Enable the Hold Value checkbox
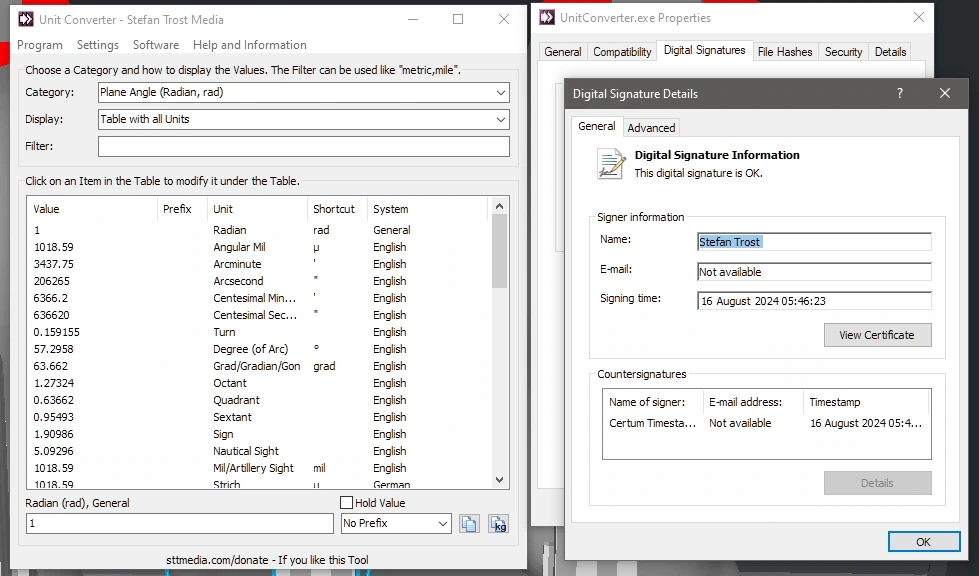The height and width of the screenshot is (576, 979). pyautogui.click(x=347, y=502)
